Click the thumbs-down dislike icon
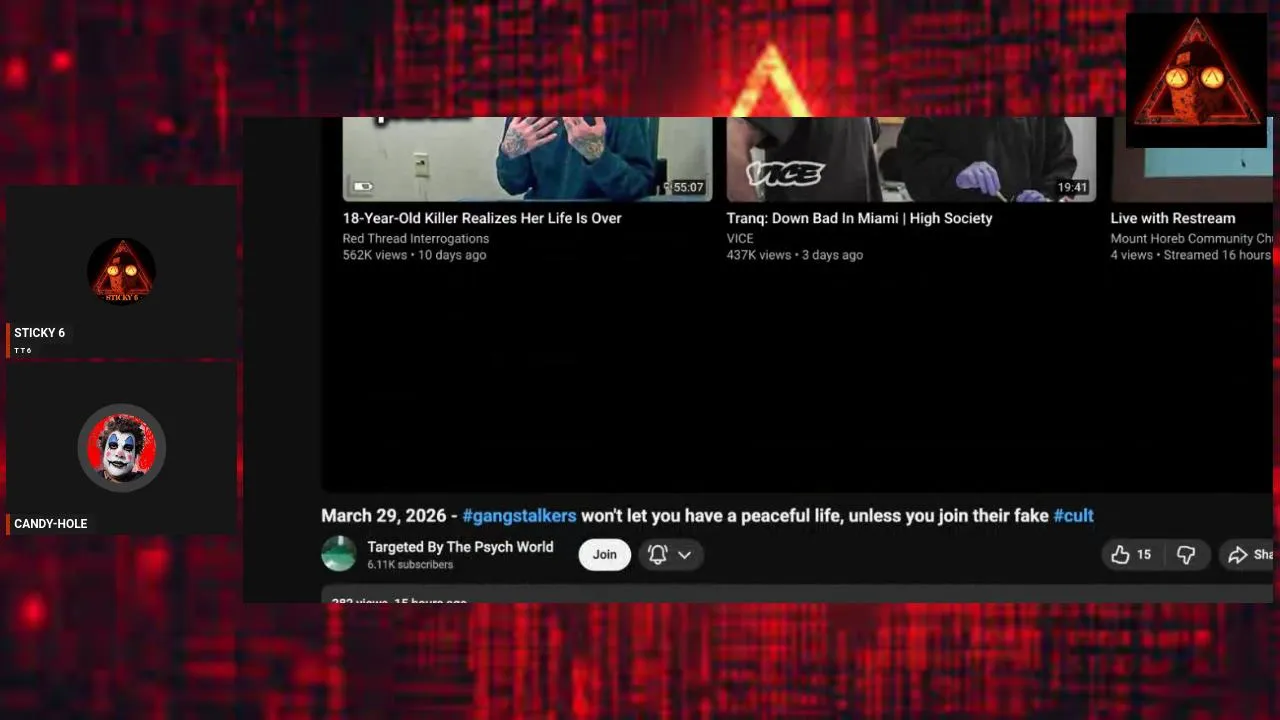The image size is (1280, 720). (x=1186, y=555)
